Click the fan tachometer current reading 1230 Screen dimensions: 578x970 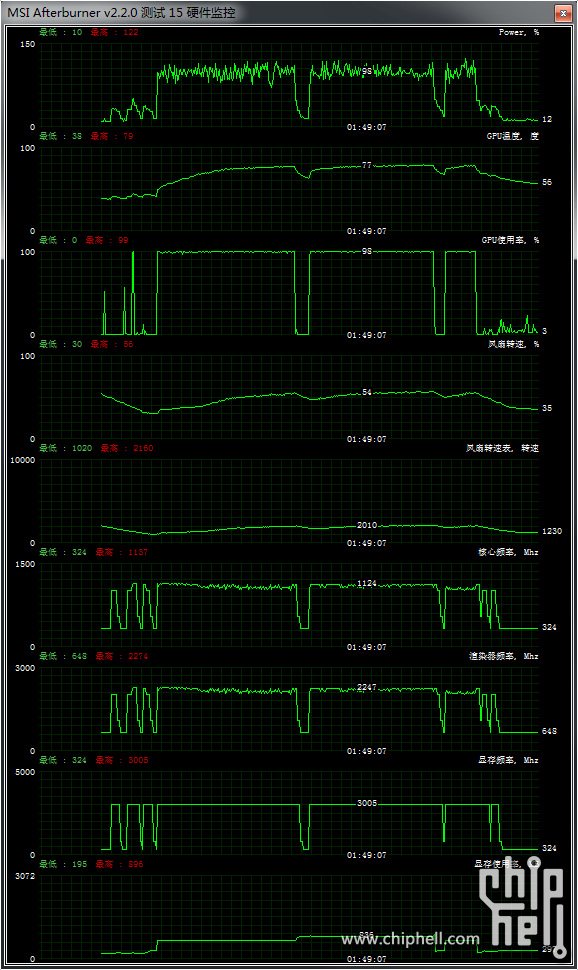click(x=552, y=531)
